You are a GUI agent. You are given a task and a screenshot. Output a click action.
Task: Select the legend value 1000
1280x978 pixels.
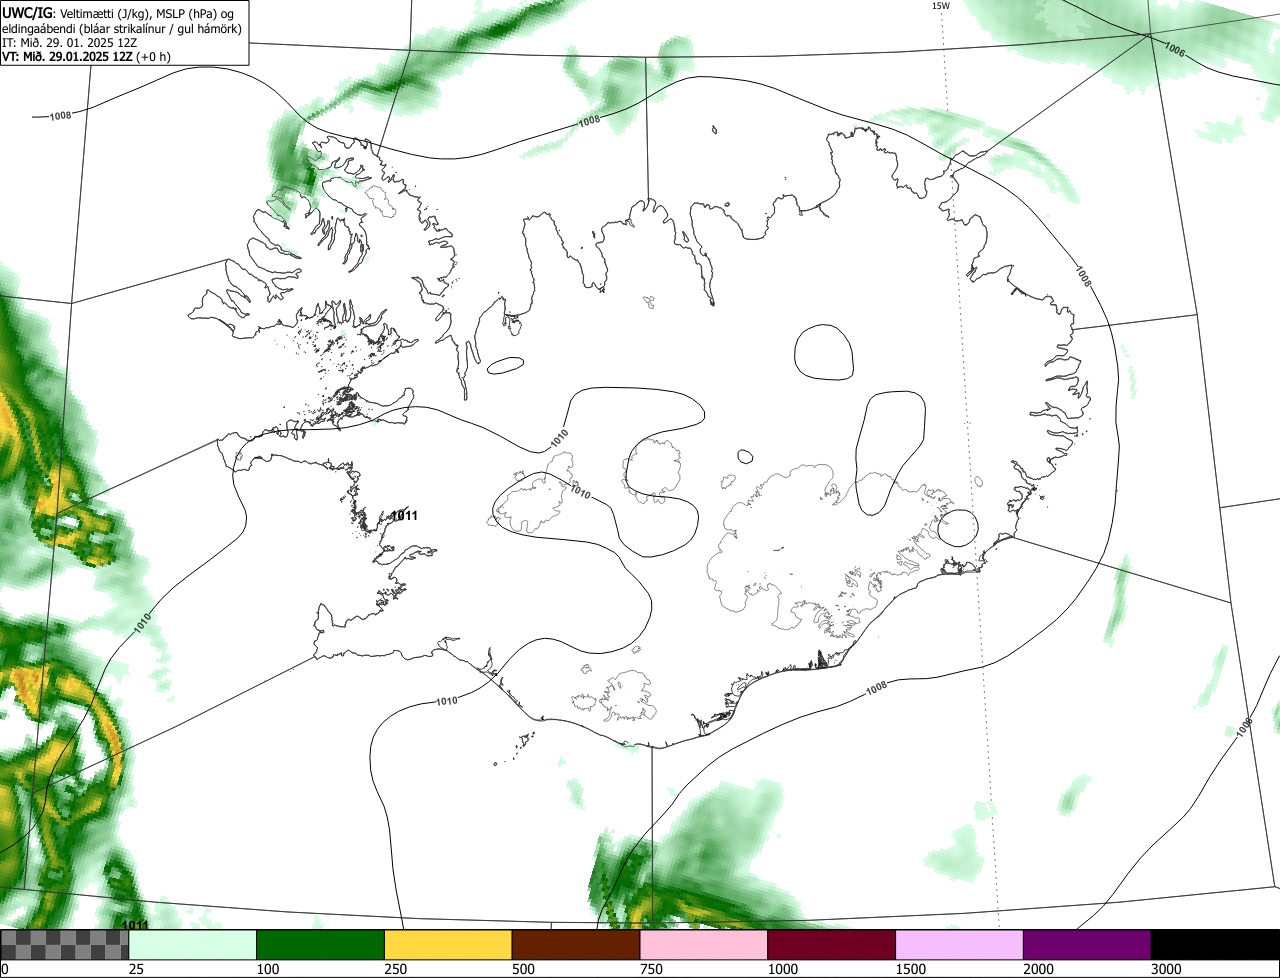click(x=783, y=969)
